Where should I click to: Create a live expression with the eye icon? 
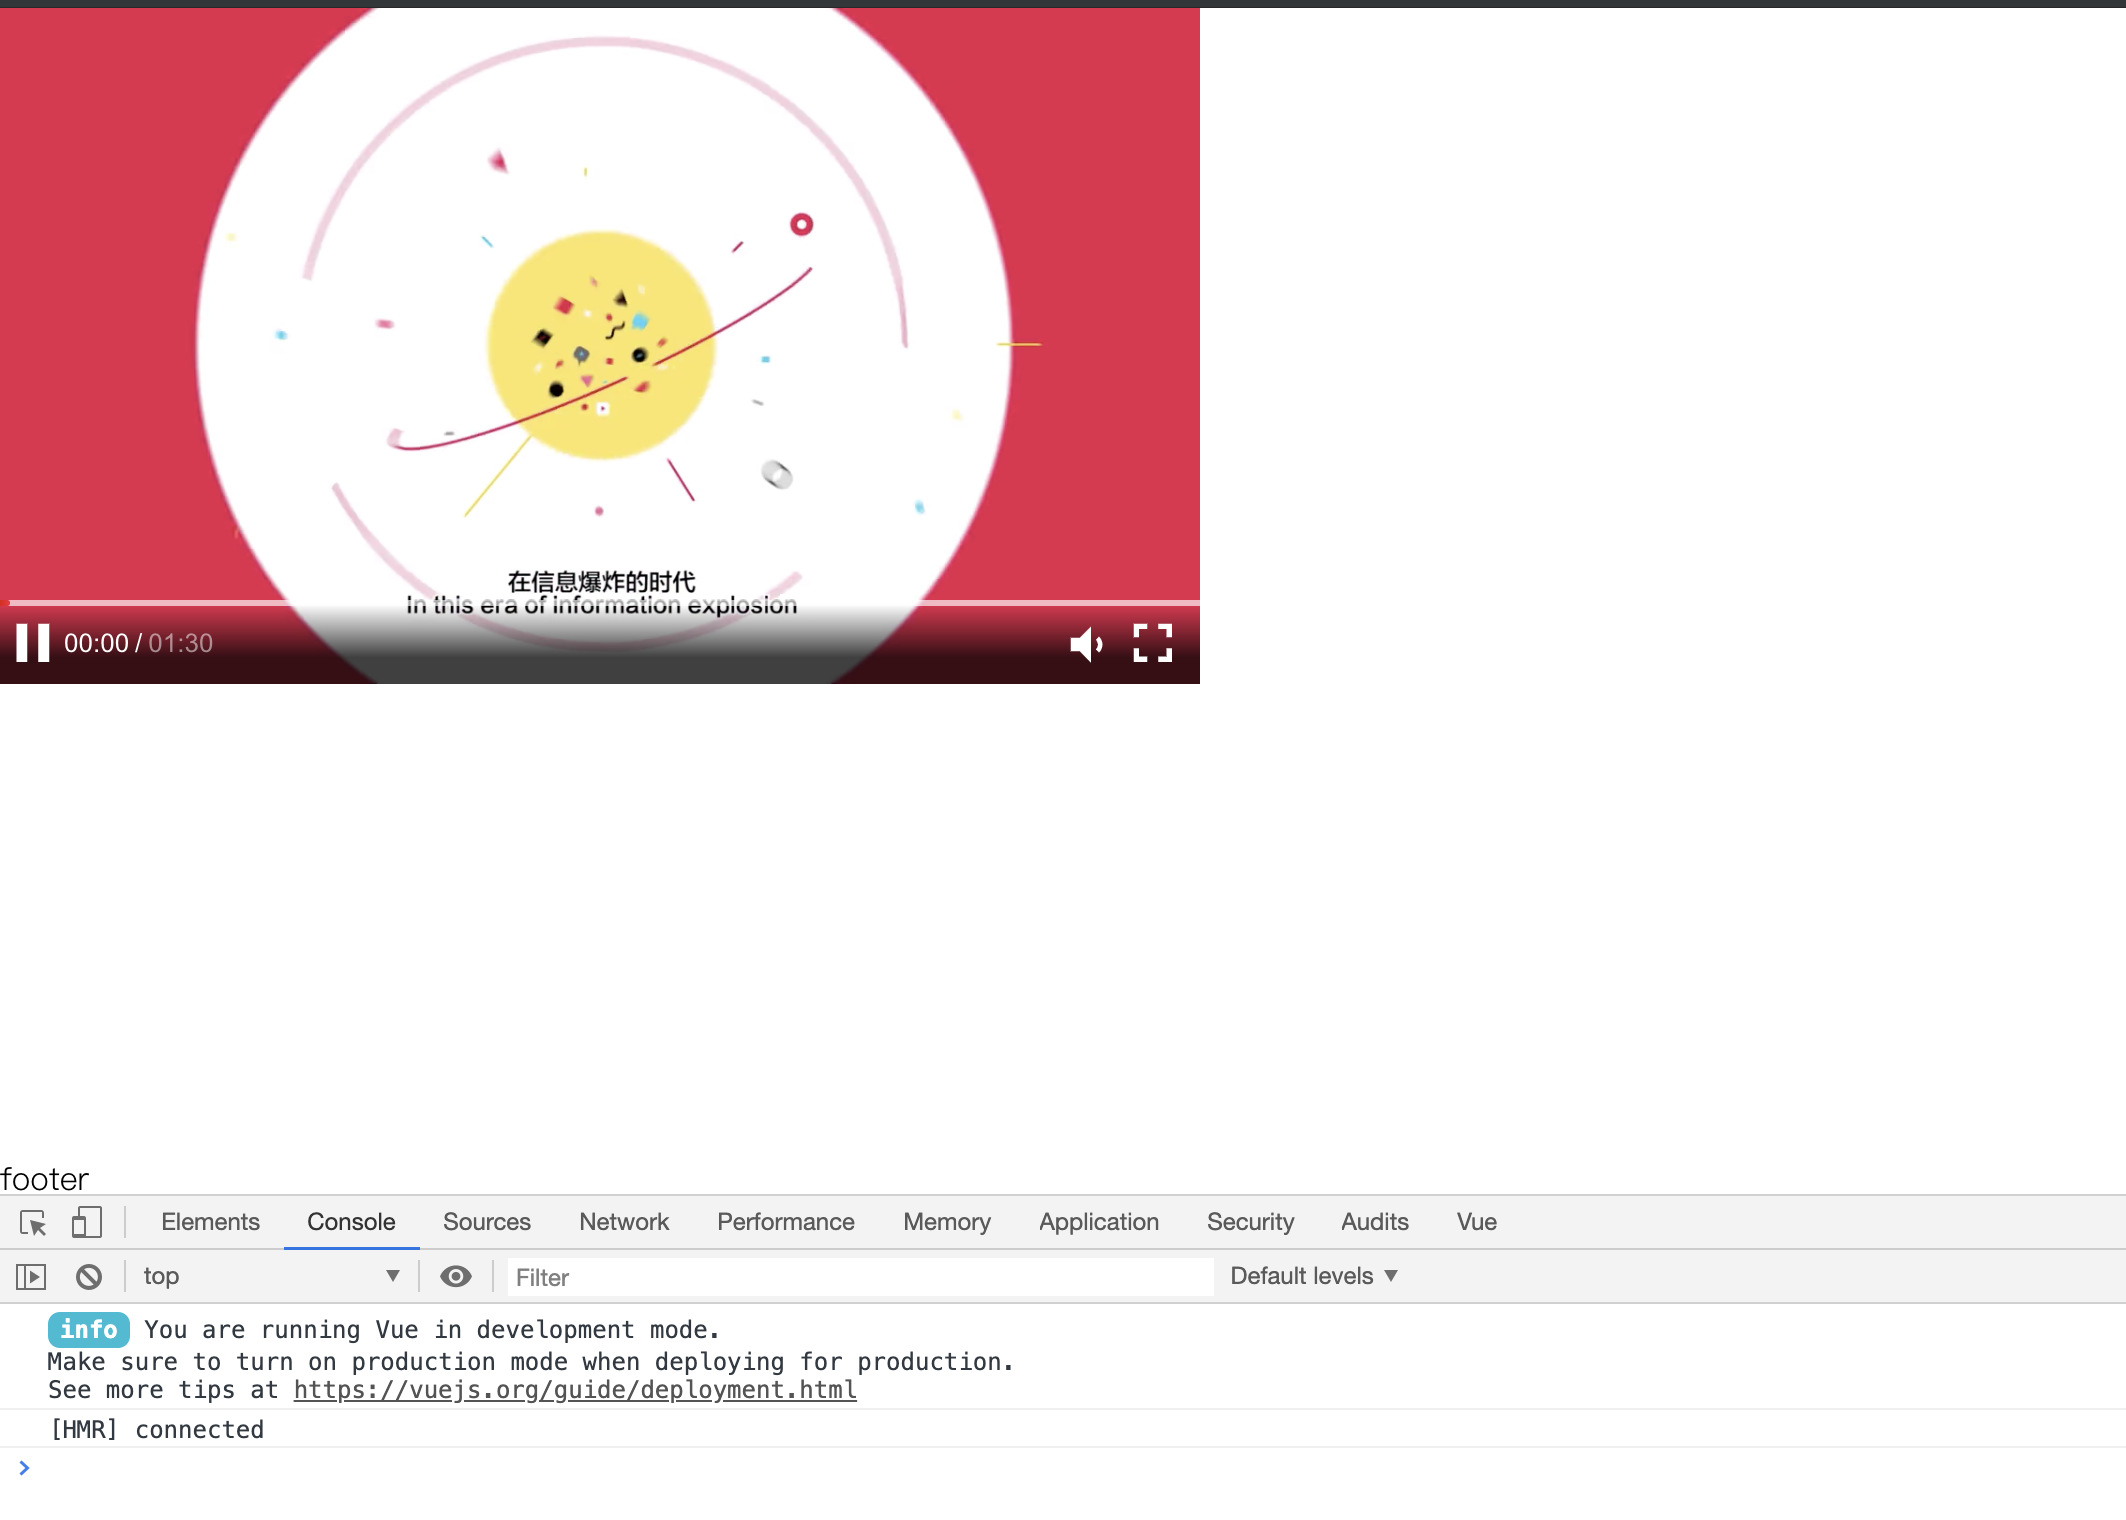click(x=457, y=1276)
